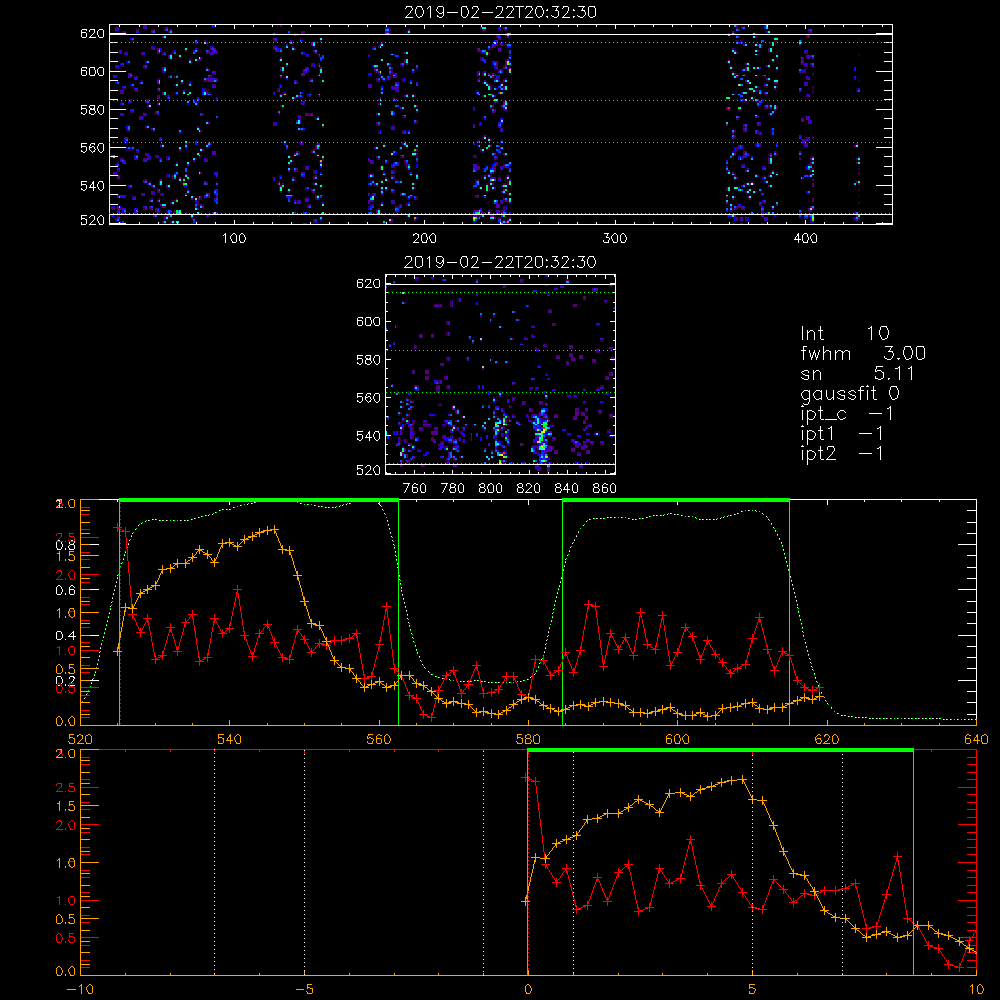Click the green bar atop the bottom plot
This screenshot has width=1000, height=1000.
(x=721, y=750)
